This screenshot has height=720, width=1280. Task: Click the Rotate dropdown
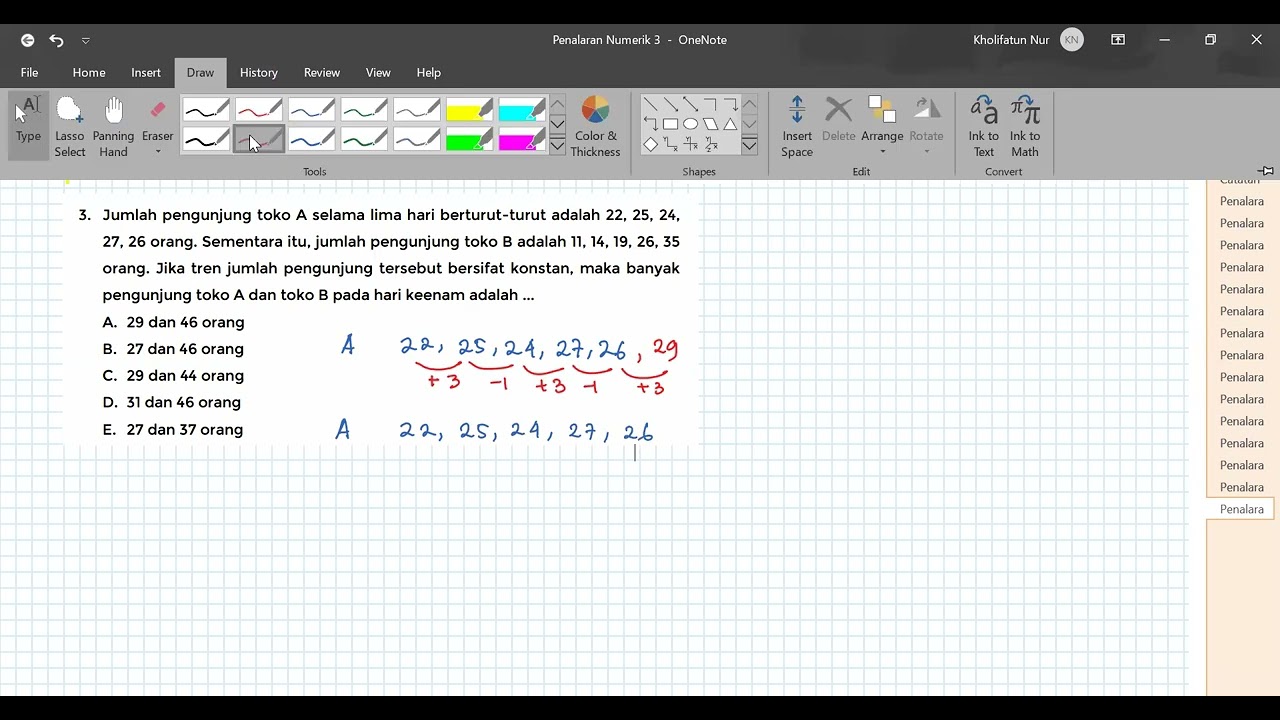click(x=926, y=125)
